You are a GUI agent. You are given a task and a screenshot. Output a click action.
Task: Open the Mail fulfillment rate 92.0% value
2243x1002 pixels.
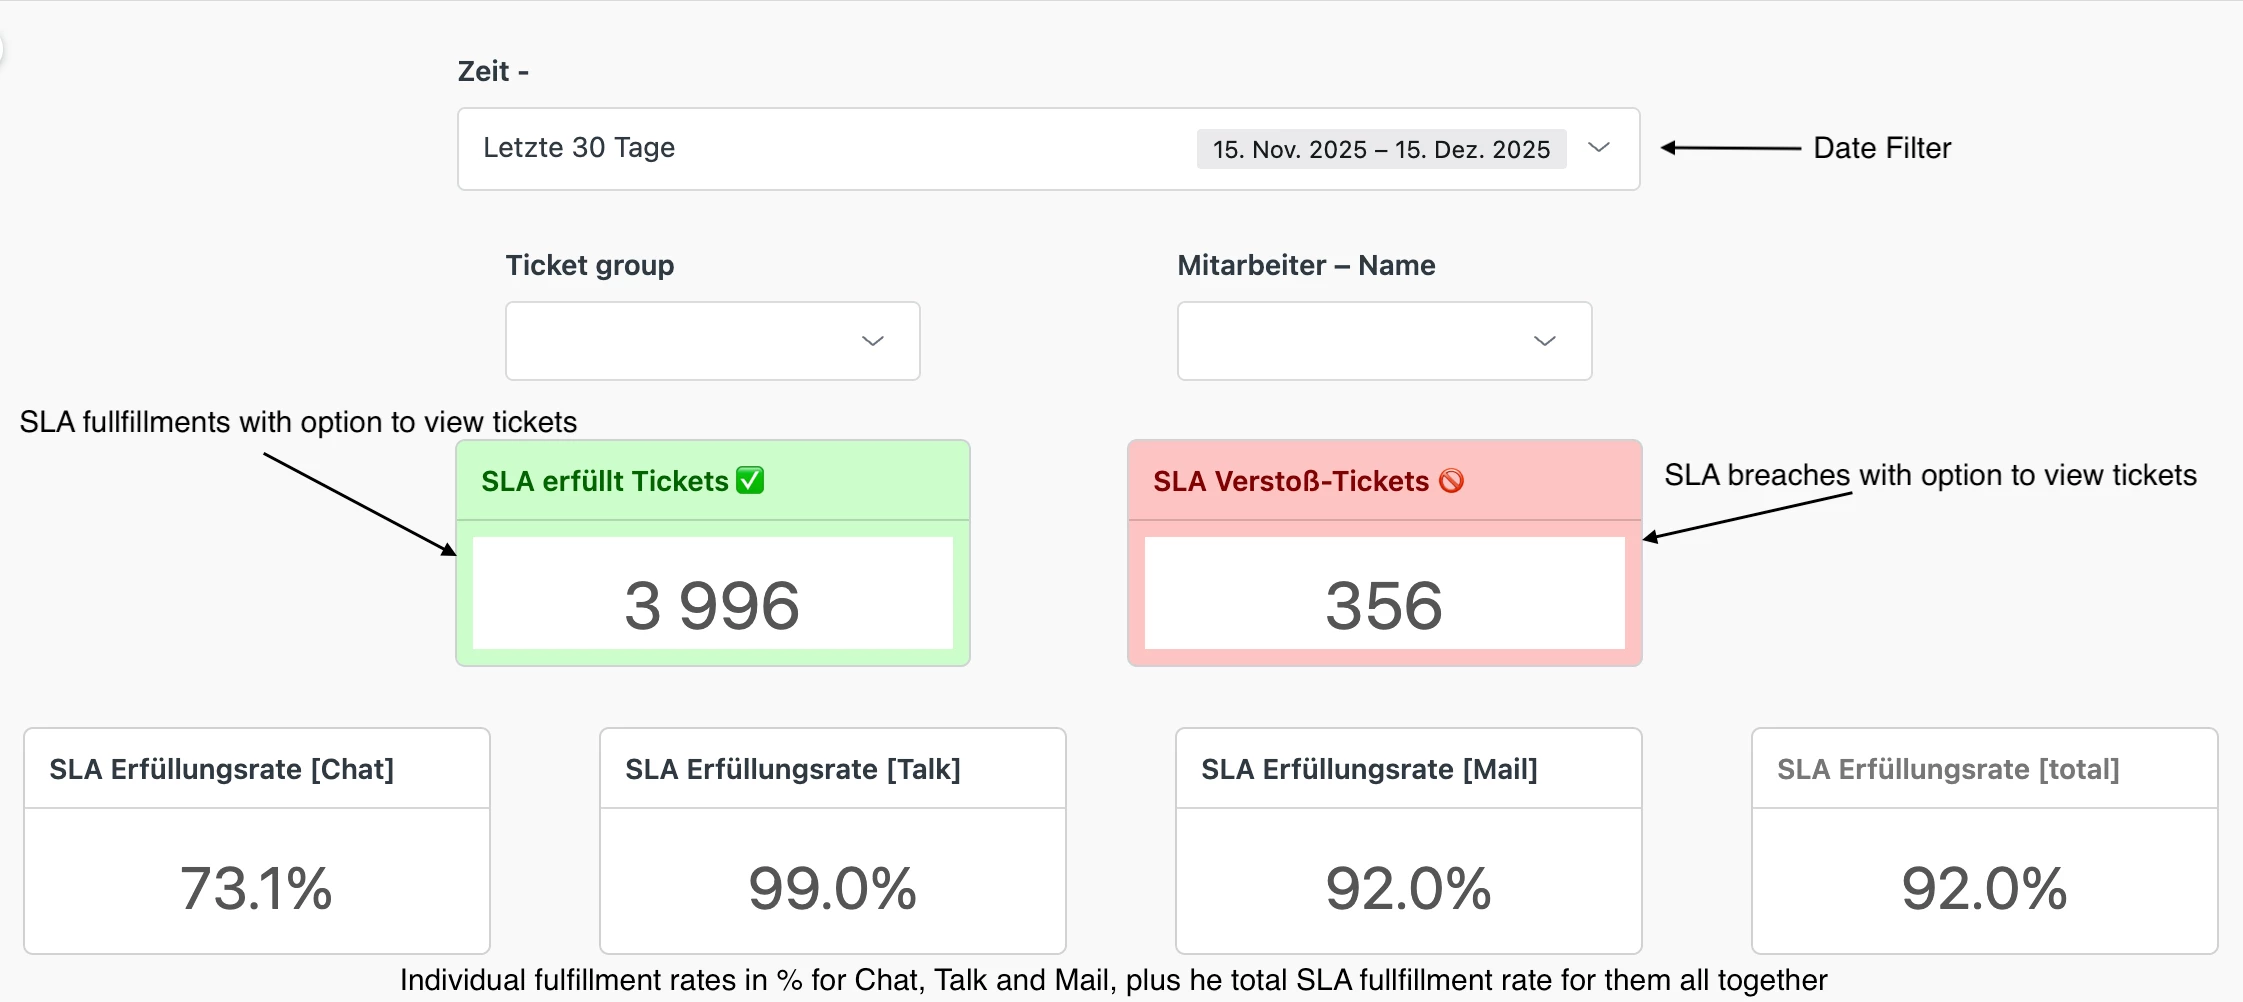tap(1408, 888)
